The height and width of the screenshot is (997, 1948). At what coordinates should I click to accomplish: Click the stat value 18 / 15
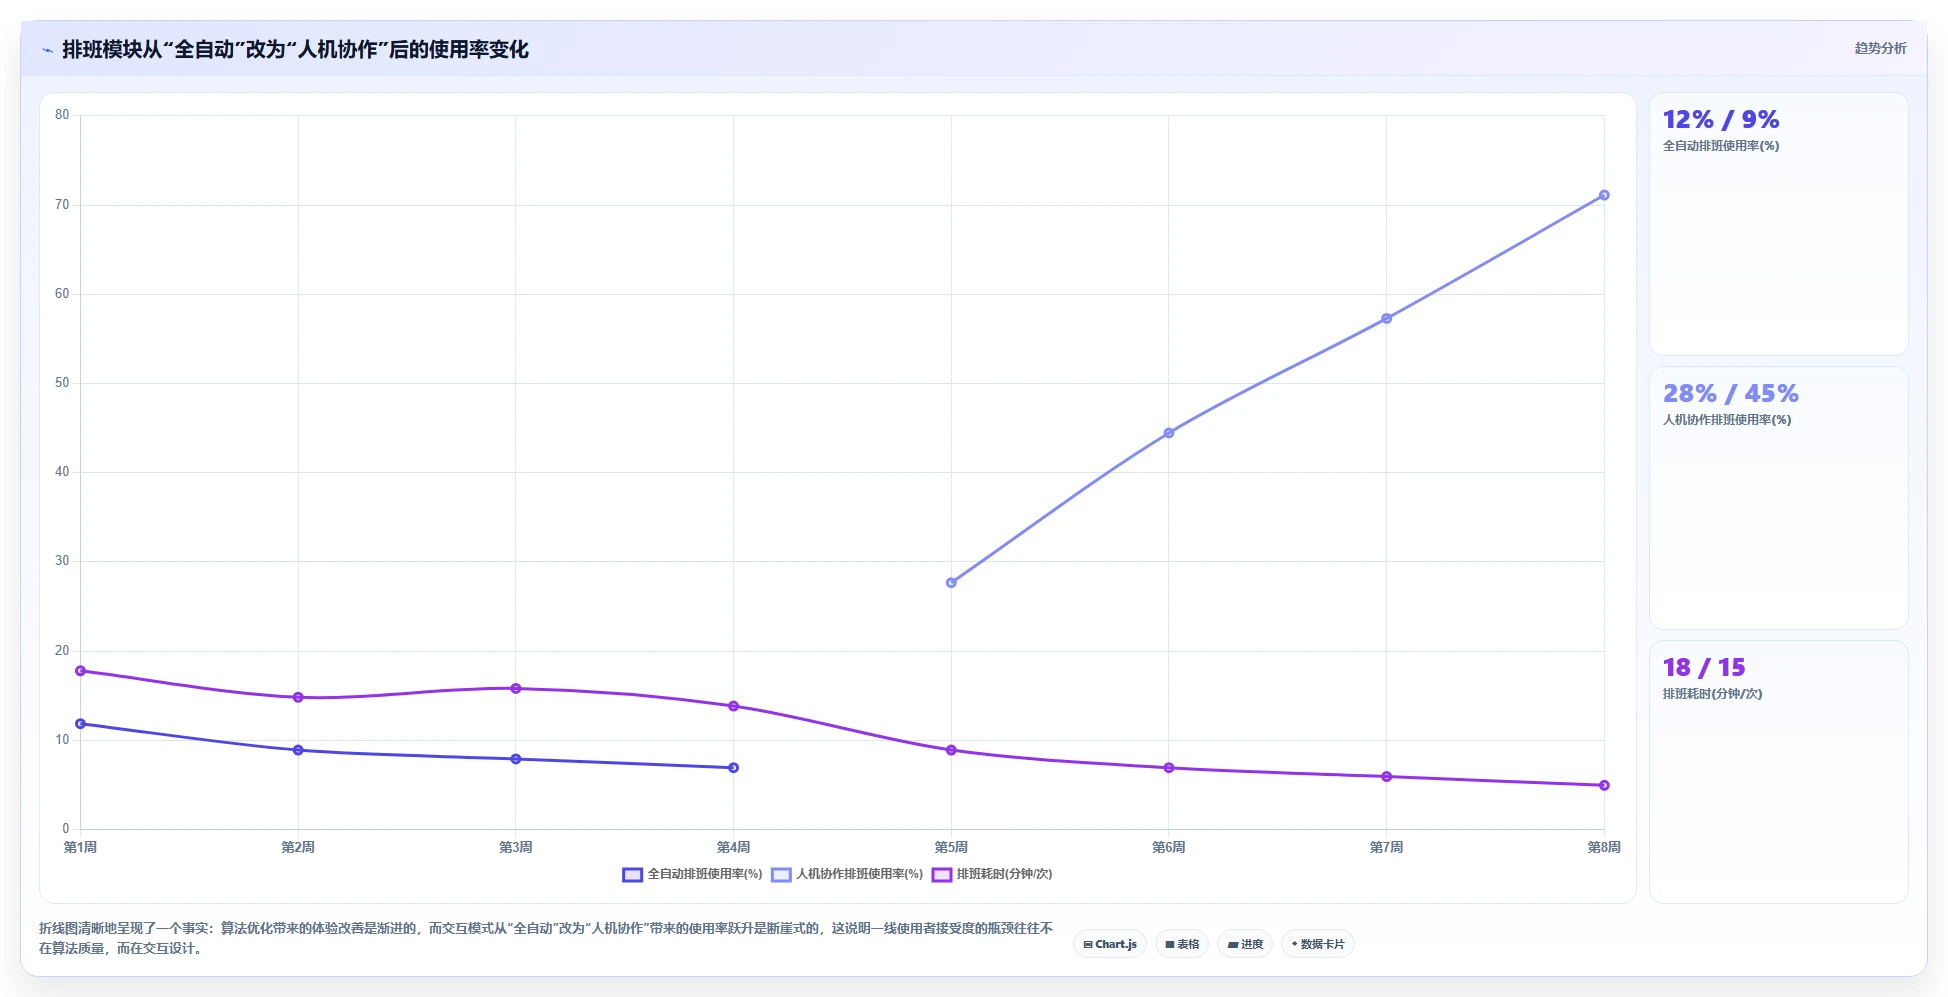coord(1704,667)
